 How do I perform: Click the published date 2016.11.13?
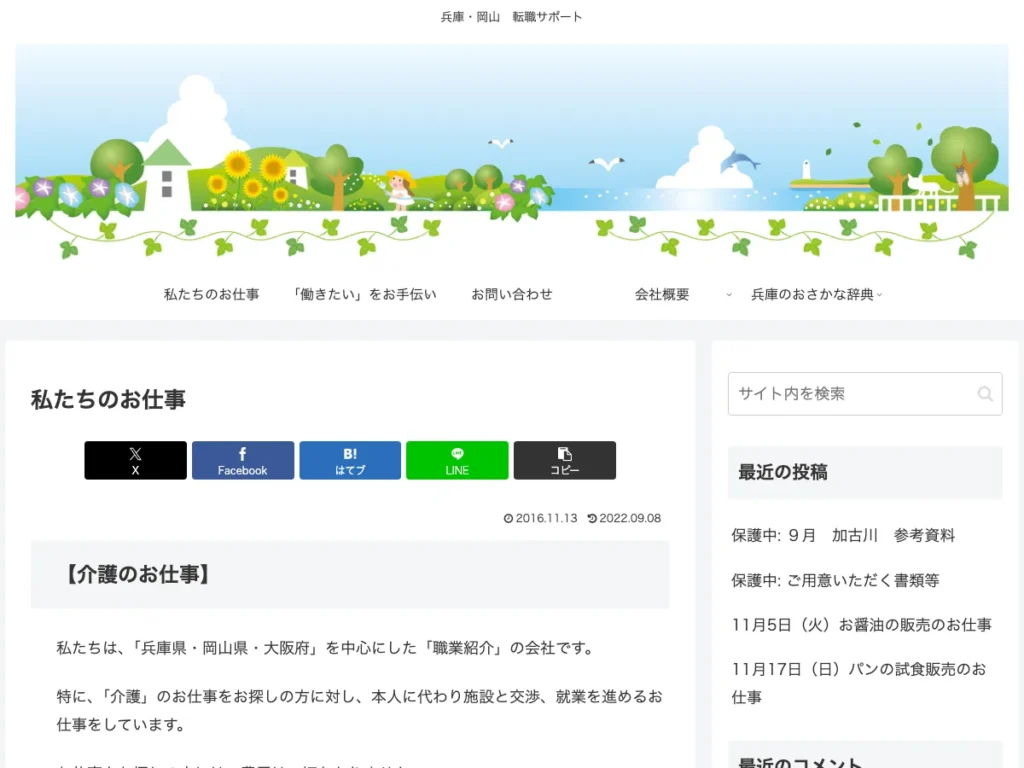tap(547, 519)
